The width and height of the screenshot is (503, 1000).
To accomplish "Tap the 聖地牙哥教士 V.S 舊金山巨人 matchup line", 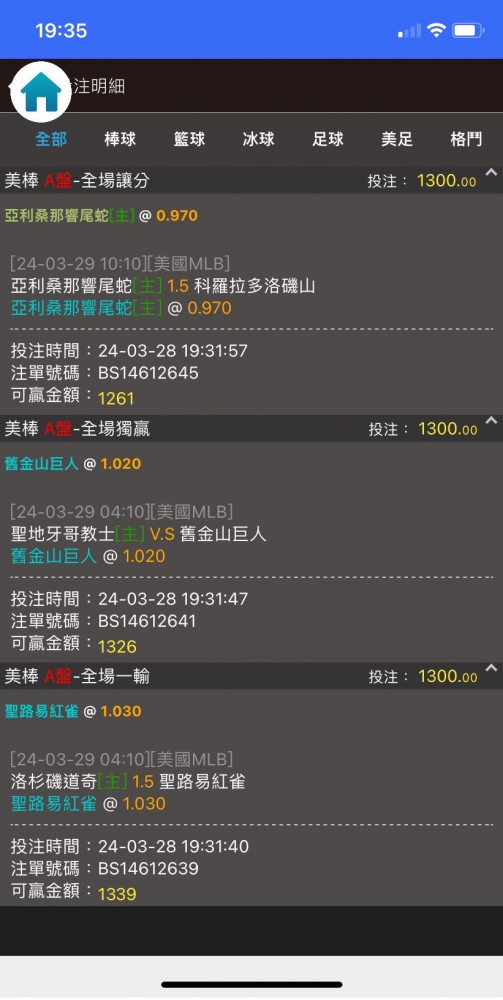I will tap(138, 534).
